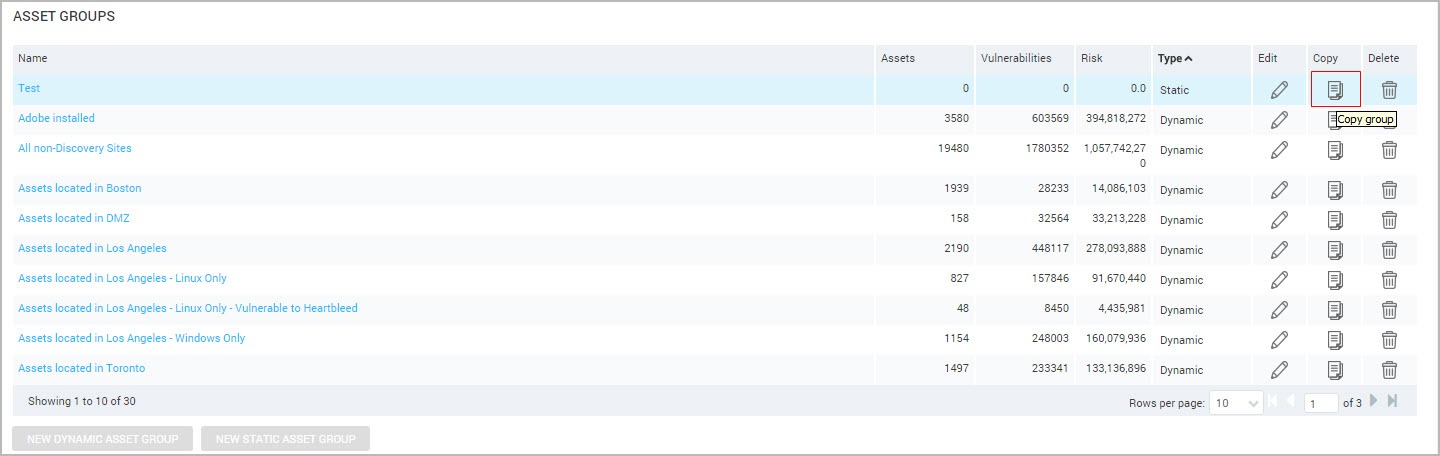This screenshot has width=1440, height=456.
Task: Click 'Showing 1 to 10 of 30' text
Action: pyautogui.click(x=82, y=401)
